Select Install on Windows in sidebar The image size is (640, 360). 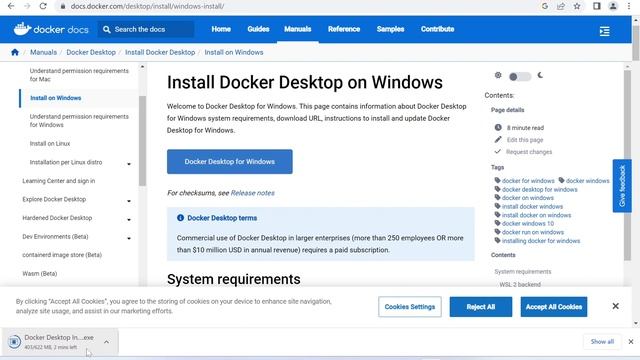pos(56,98)
